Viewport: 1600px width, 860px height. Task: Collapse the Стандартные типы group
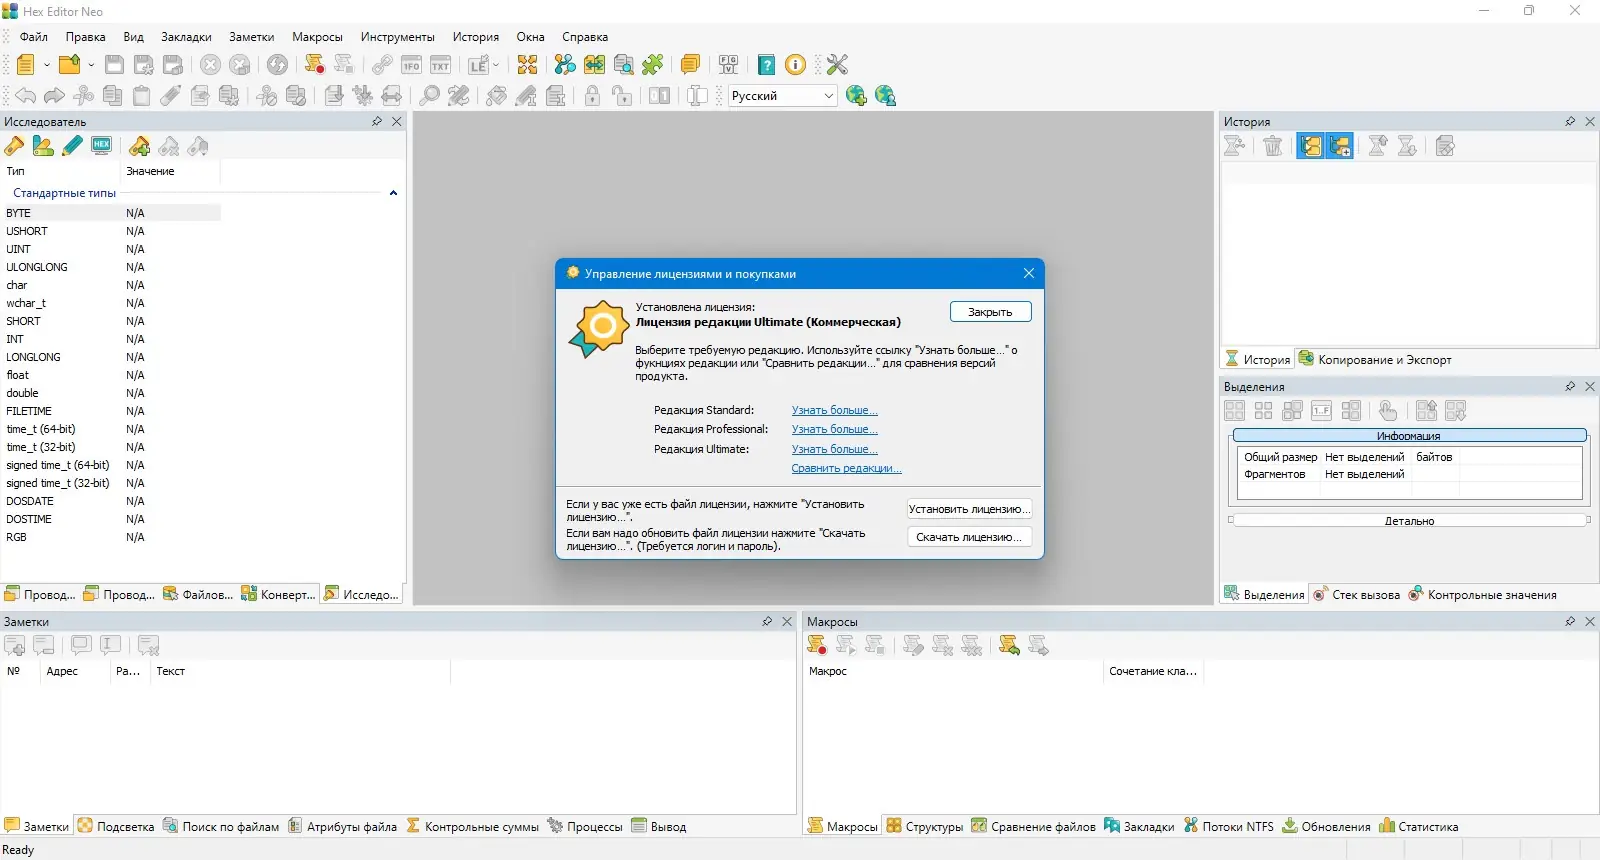click(x=393, y=193)
